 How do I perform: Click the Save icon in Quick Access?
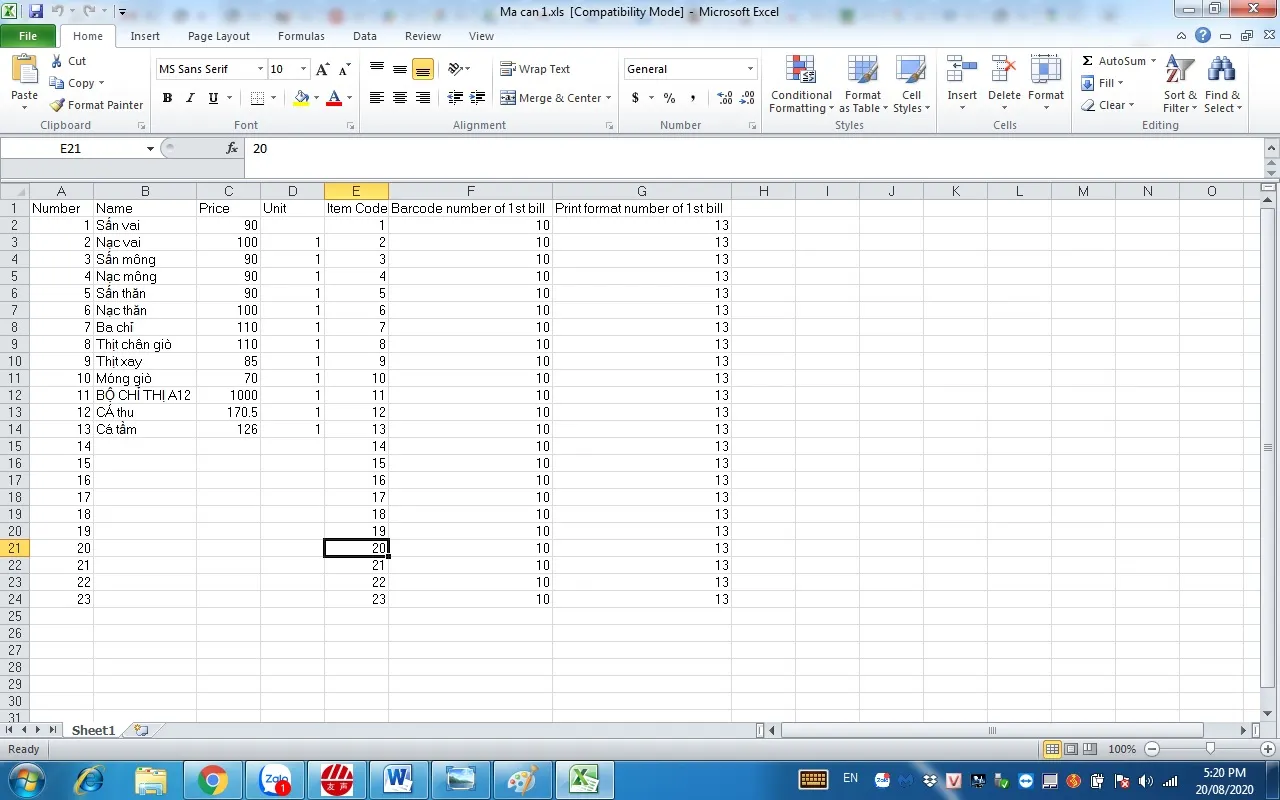click(36, 12)
